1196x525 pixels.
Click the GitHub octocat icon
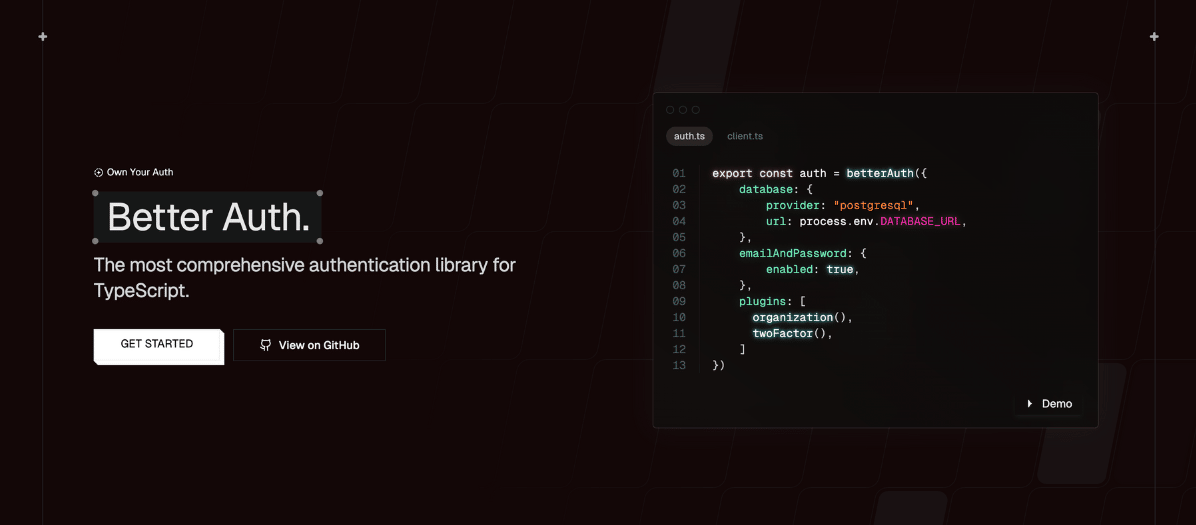265,345
